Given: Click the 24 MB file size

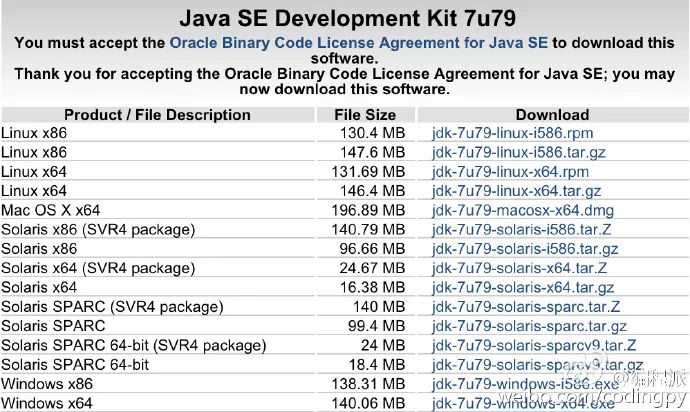Looking at the screenshot, I should (383, 346).
